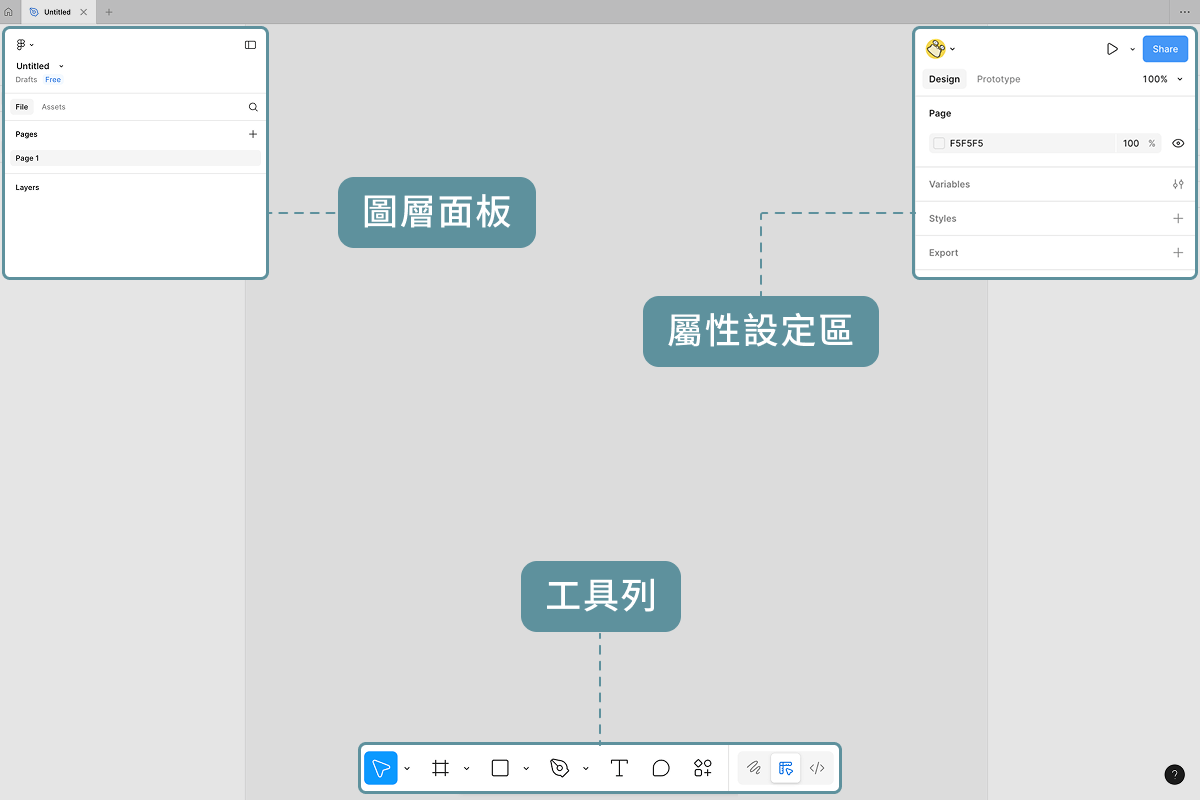Select the Rectangle shape tool
This screenshot has width=1200, height=800.
[x=500, y=768]
